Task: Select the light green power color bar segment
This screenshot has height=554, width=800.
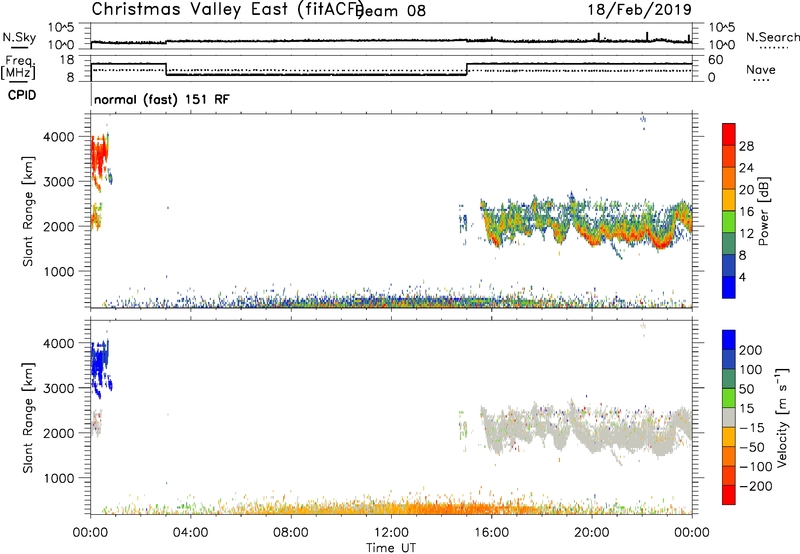Action: (729, 221)
